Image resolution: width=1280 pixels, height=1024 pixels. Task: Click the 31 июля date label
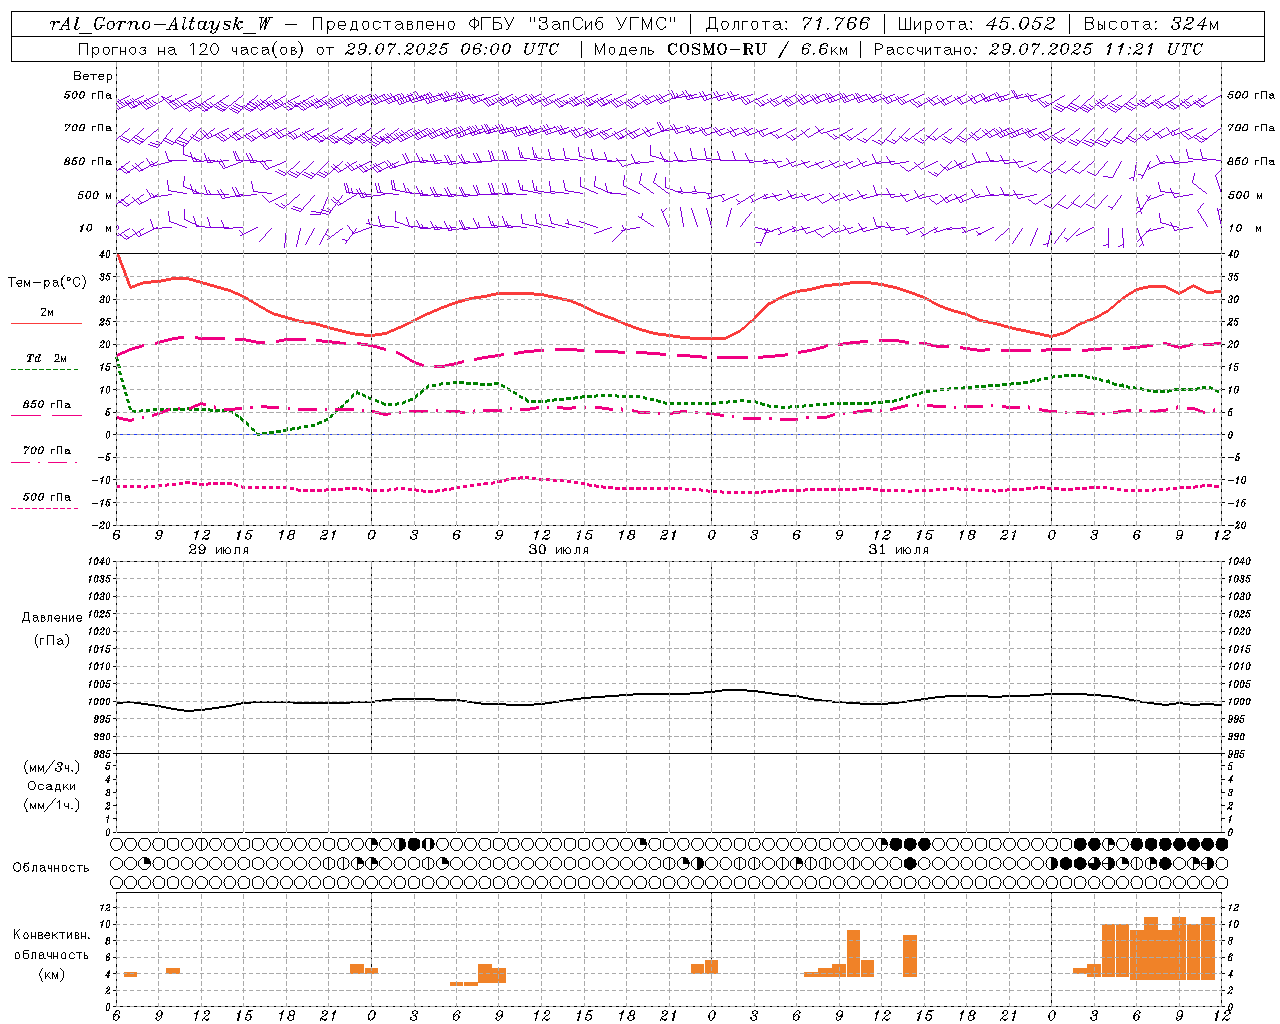[x=899, y=550]
